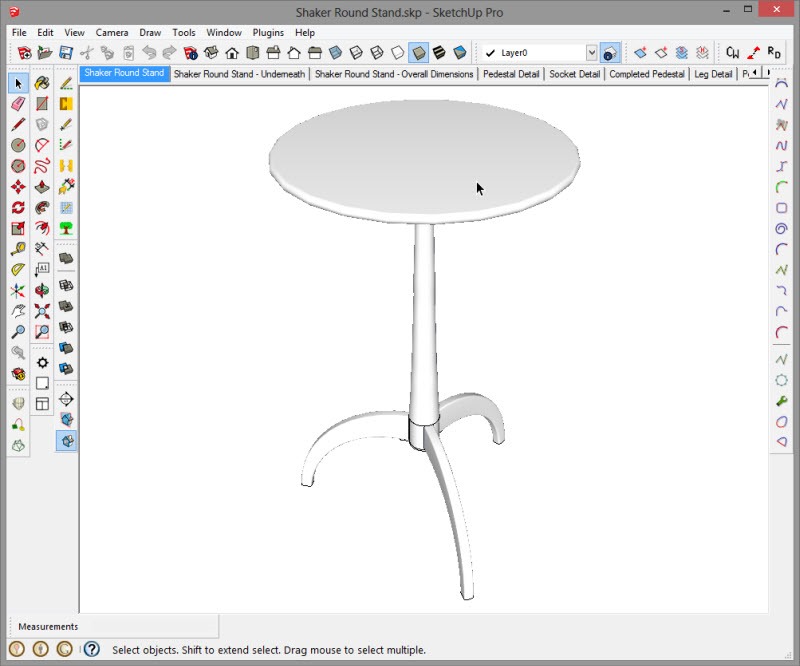Pick the Paint Bucket tool
800x666 pixels.
[42, 83]
